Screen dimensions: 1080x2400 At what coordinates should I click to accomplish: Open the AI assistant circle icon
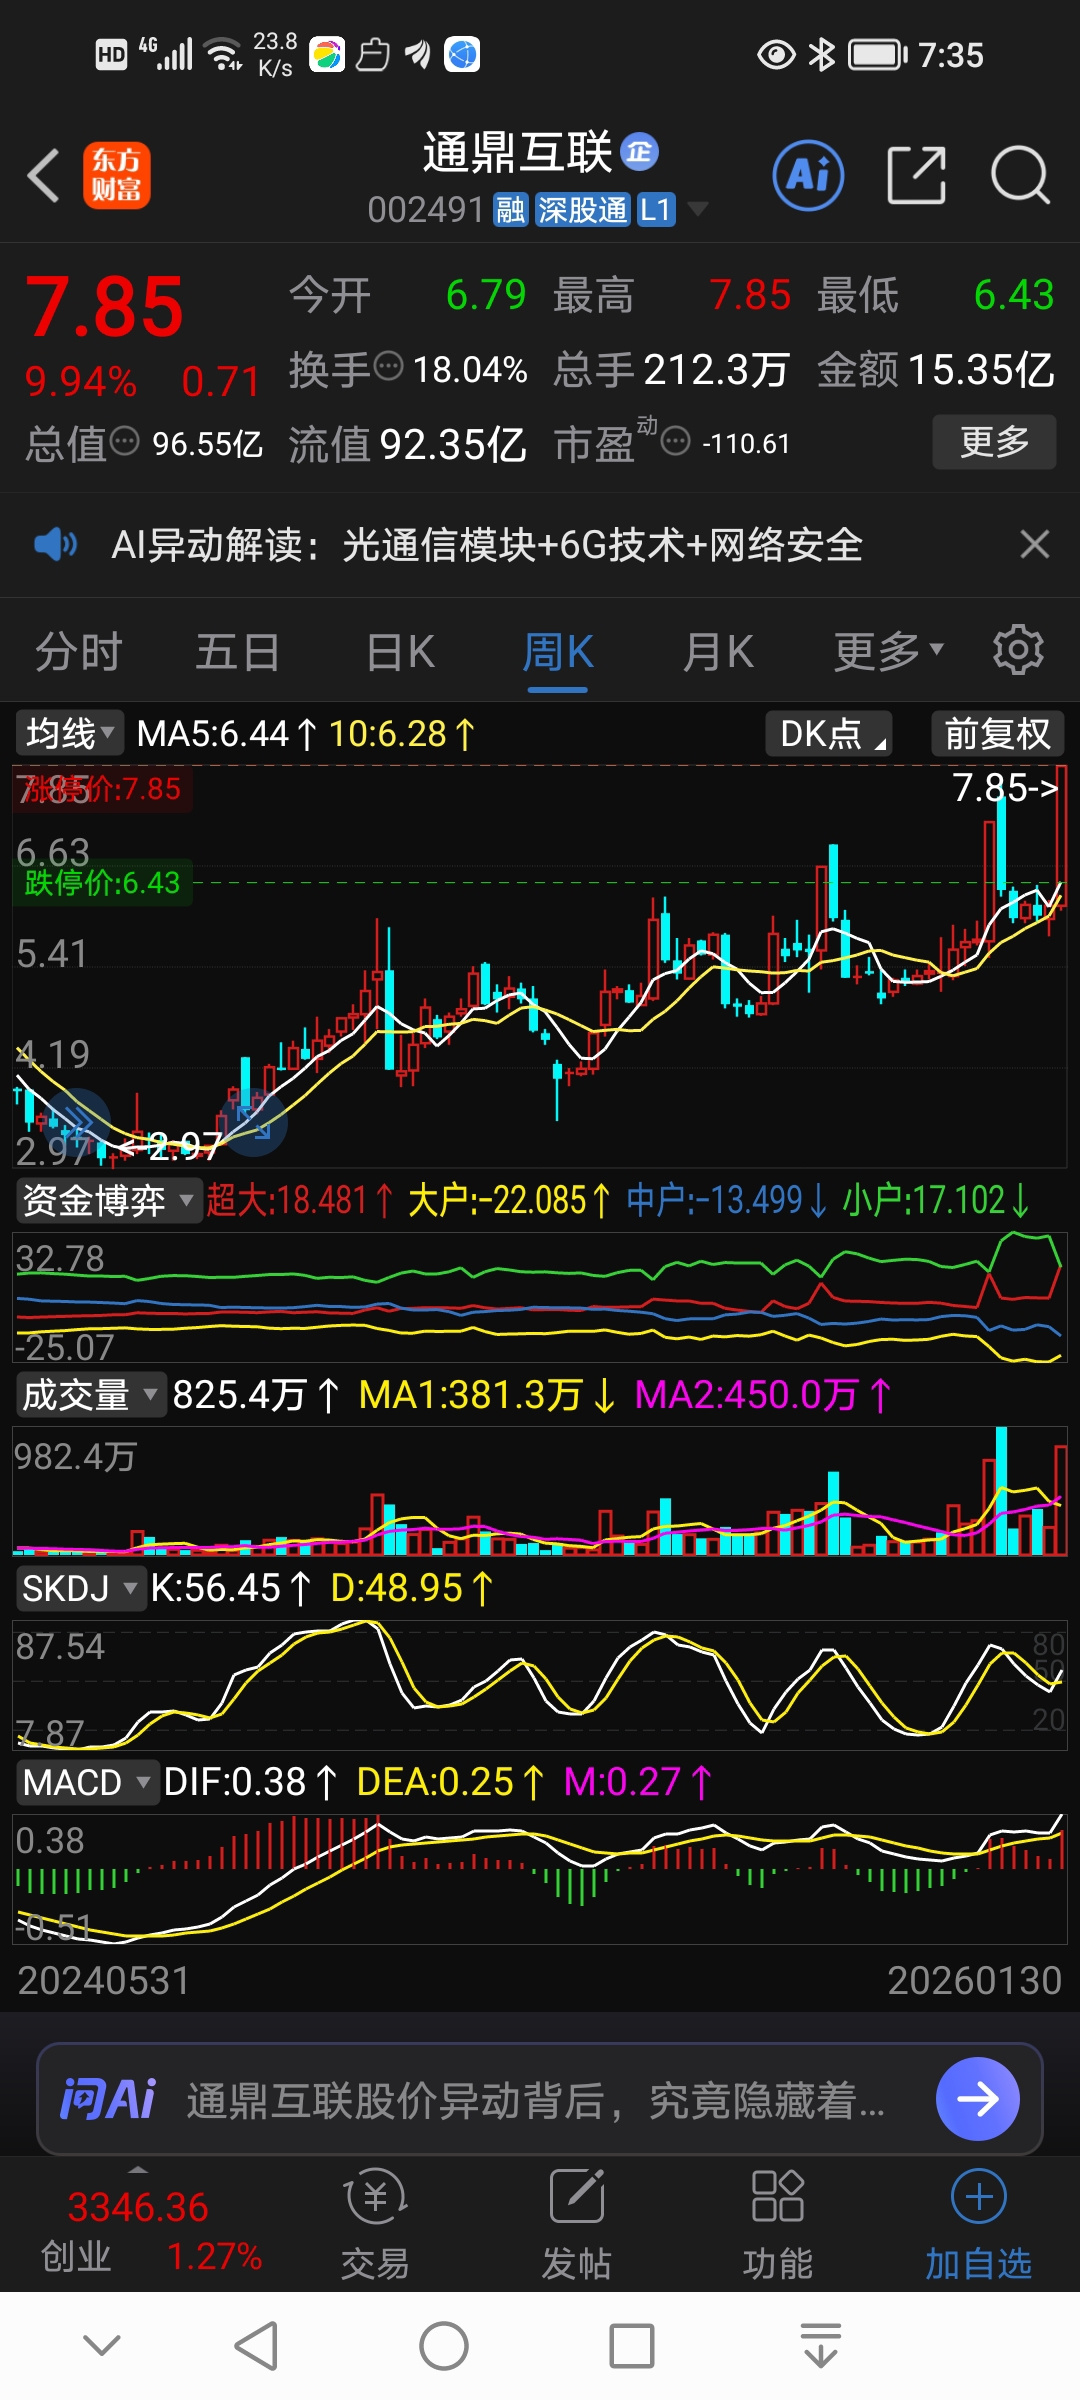coord(808,176)
